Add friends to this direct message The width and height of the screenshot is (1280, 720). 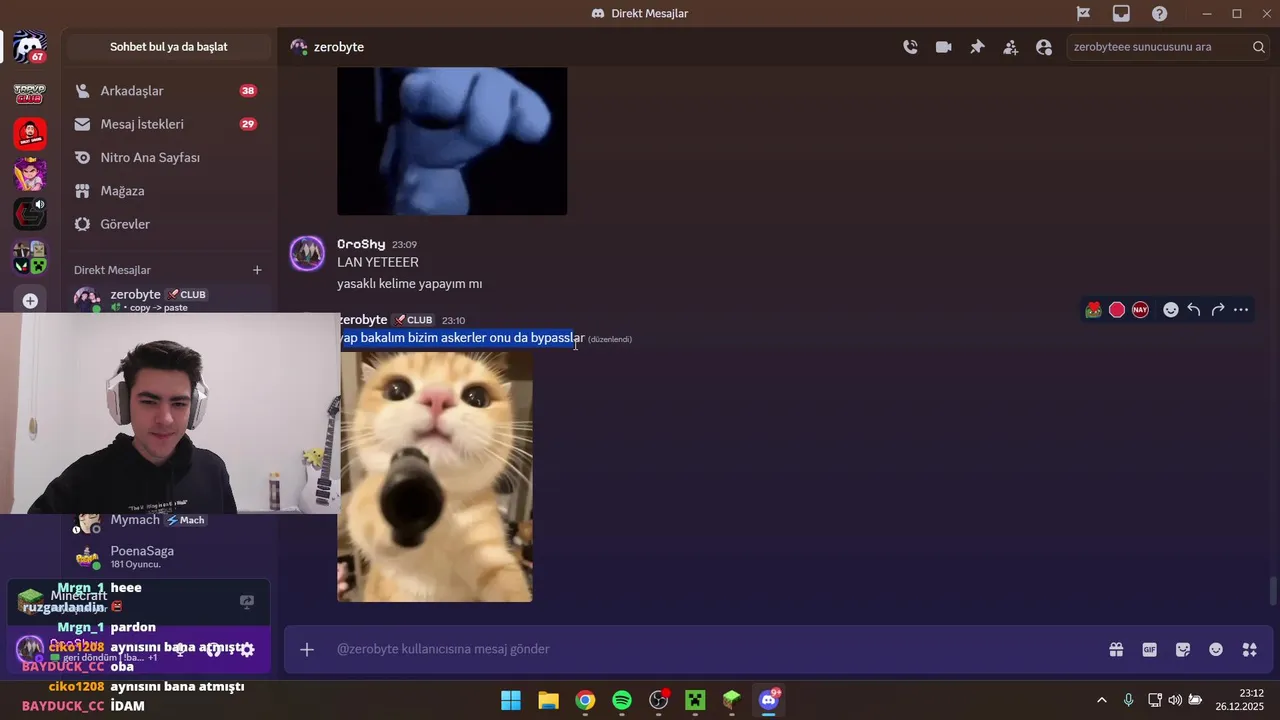point(1011,47)
